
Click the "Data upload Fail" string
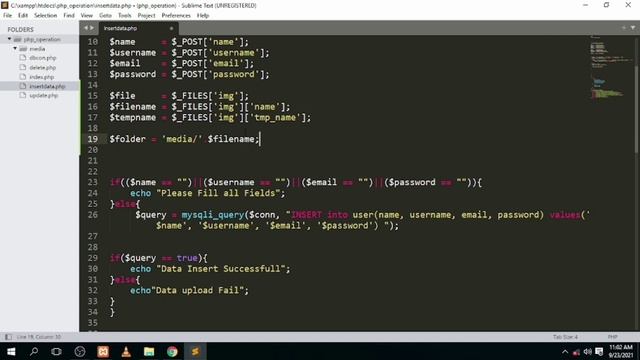pos(198,290)
